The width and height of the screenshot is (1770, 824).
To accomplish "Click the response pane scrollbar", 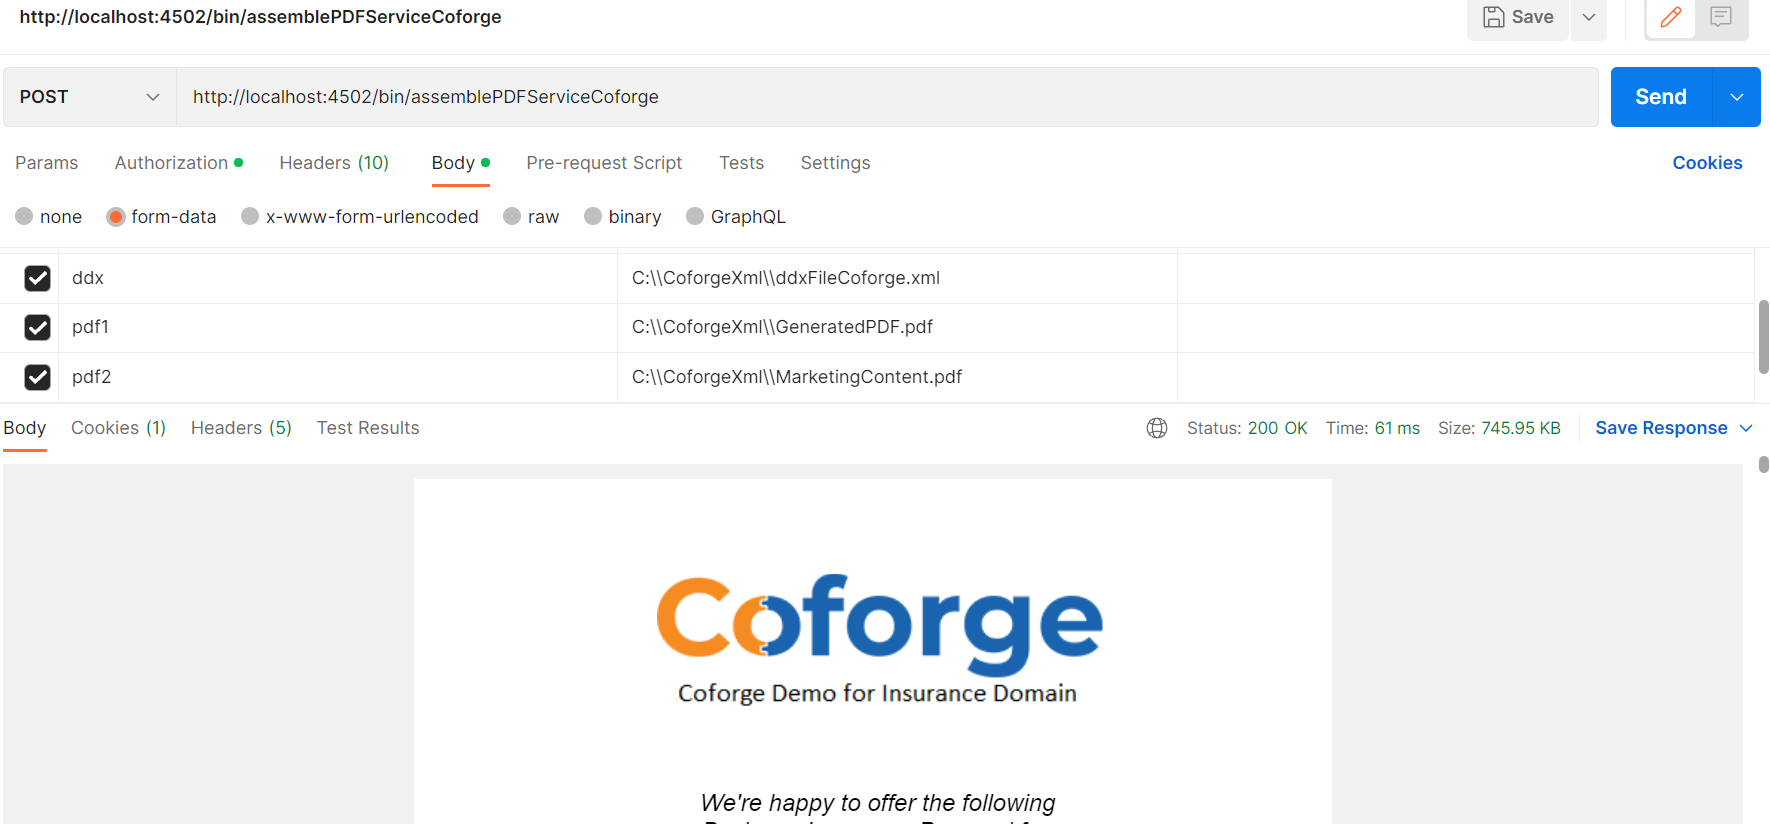I will point(1764,465).
